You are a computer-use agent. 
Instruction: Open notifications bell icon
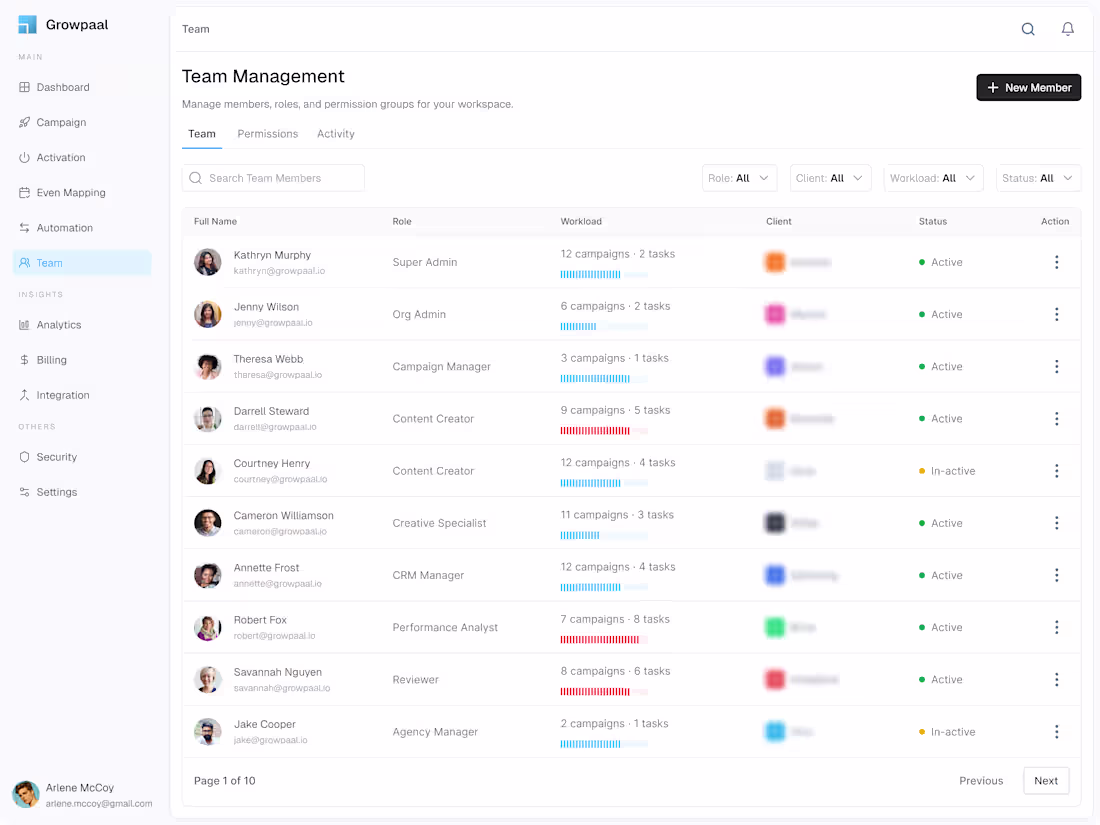point(1067,29)
